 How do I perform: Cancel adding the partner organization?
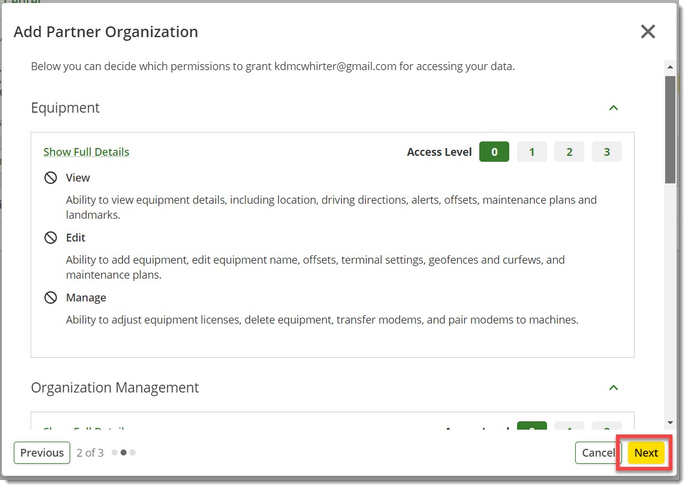[597, 453]
